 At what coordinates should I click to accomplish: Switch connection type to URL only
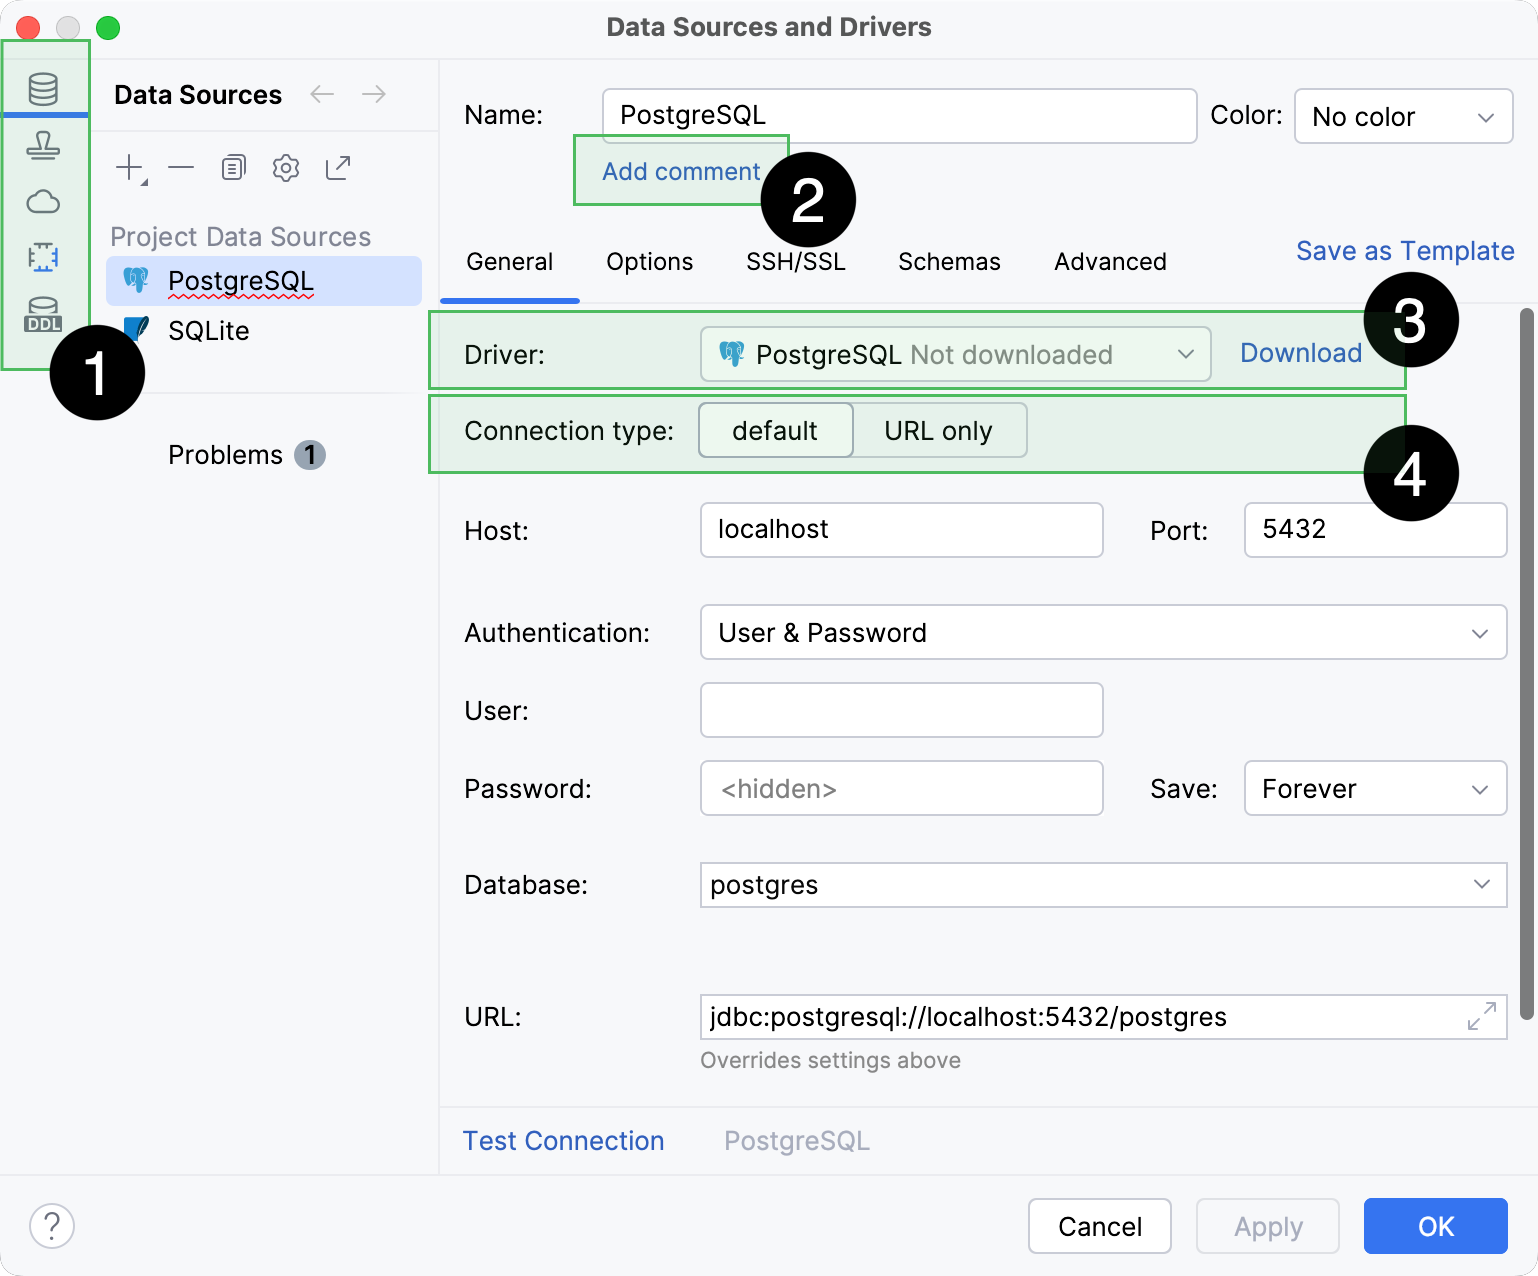[x=938, y=430]
